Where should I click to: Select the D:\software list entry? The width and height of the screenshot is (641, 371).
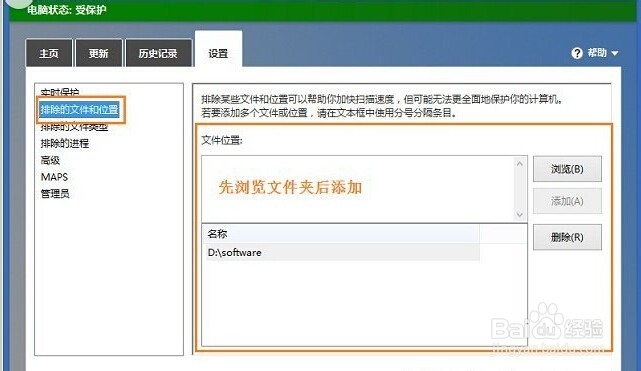tap(343, 252)
